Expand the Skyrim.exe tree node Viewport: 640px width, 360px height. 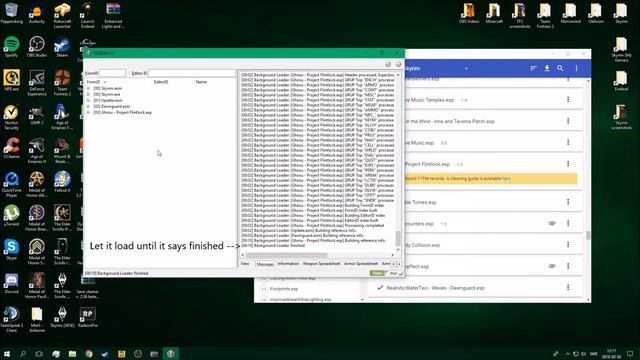(88, 94)
